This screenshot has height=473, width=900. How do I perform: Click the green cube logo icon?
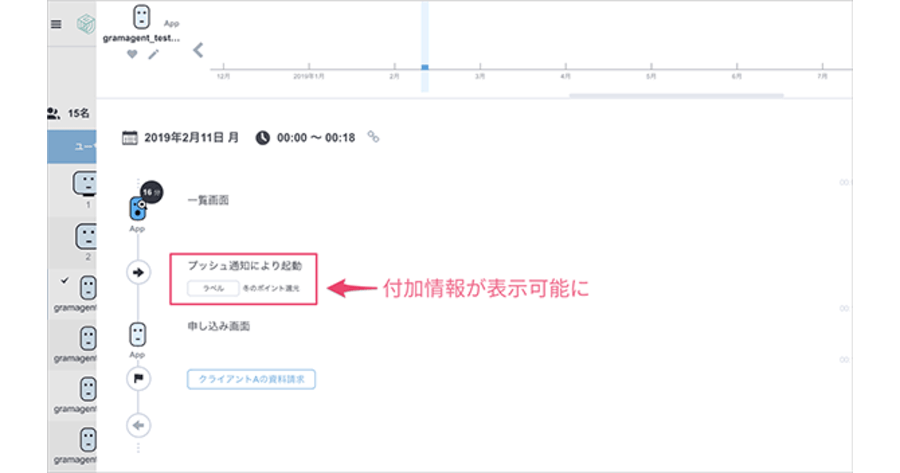[86, 24]
